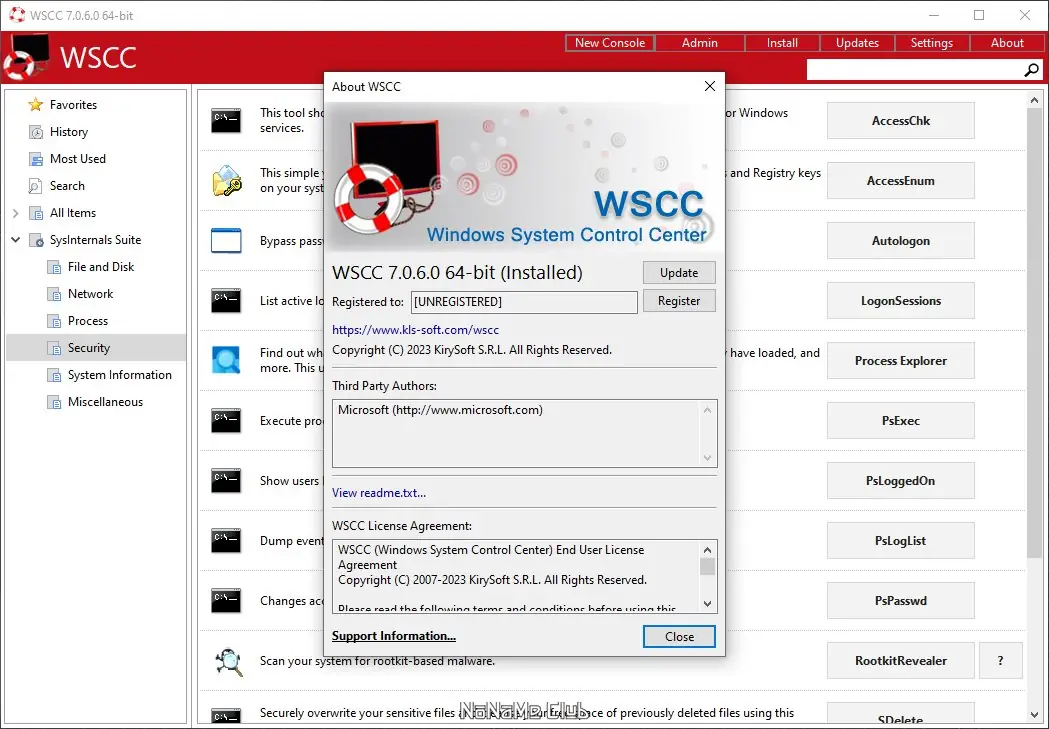The image size is (1049, 729).
Task: Click the Favorites star icon
Action: (35, 105)
